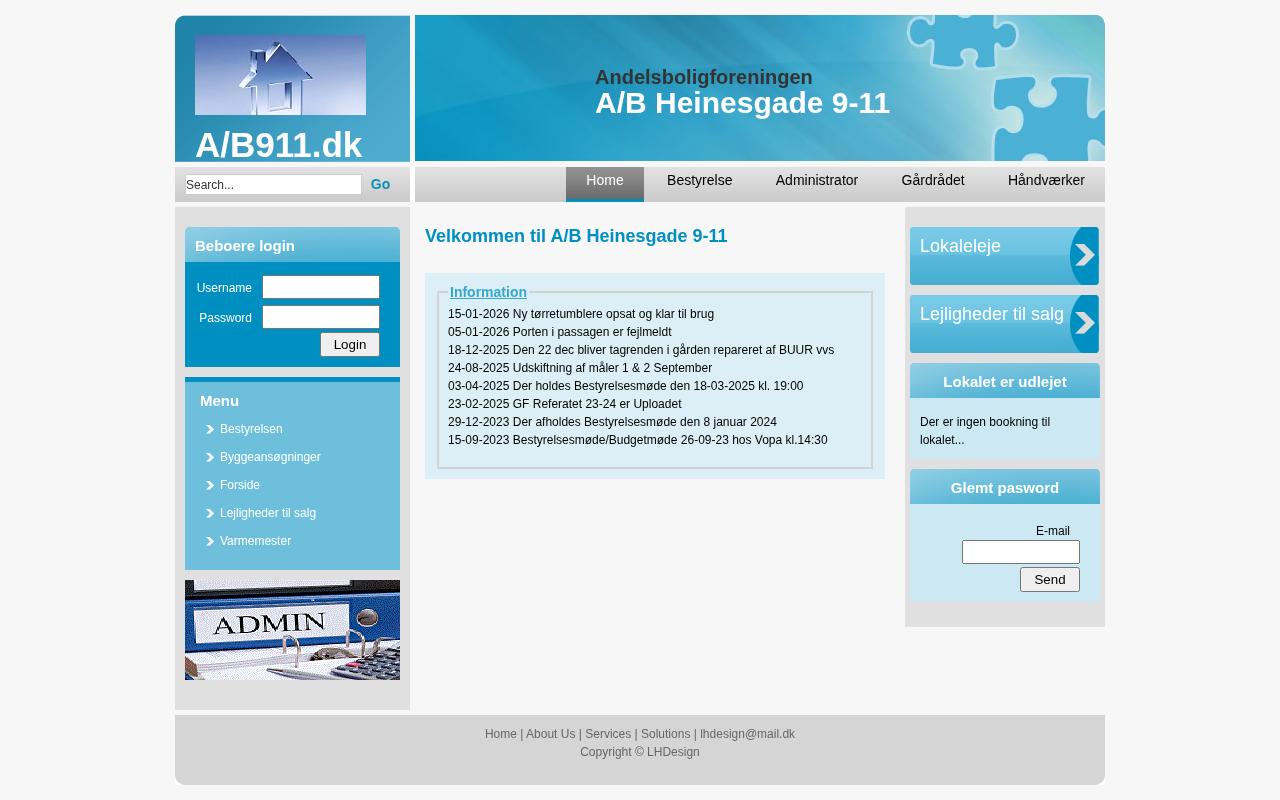Open Varmemester in the side menu

255,541
